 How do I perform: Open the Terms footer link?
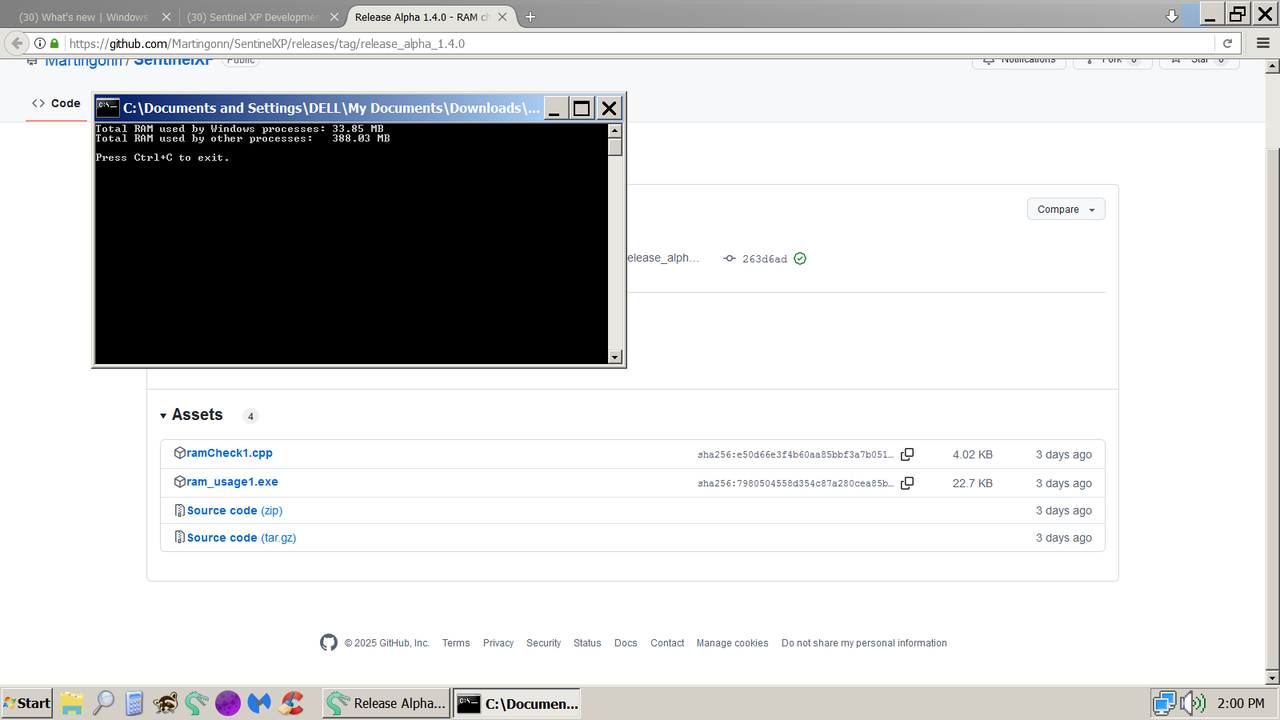[456, 643]
